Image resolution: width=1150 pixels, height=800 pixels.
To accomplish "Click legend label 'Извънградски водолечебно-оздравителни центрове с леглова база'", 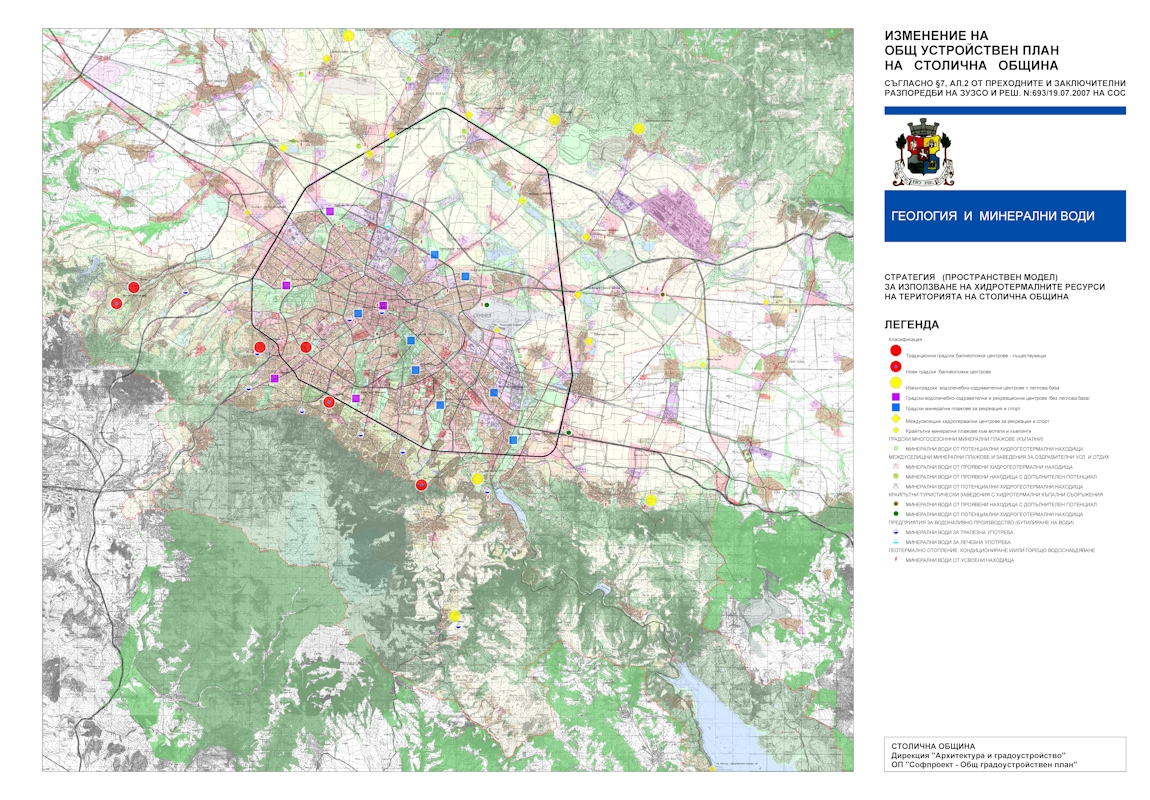I will 982,388.
